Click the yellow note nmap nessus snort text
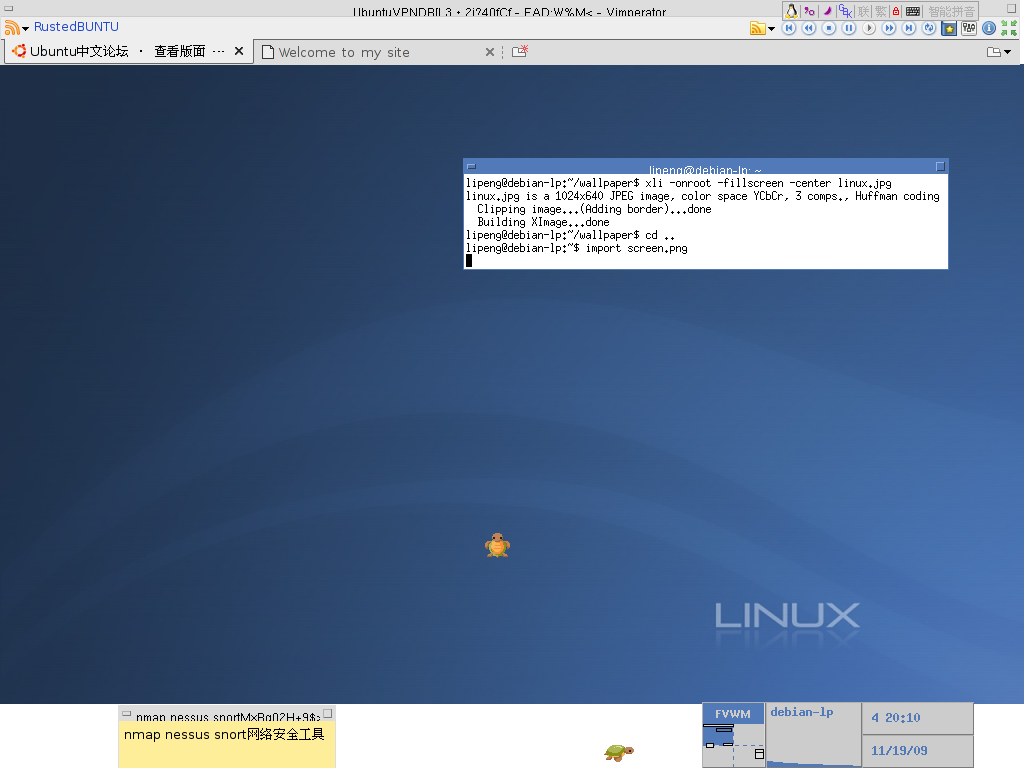Screen dimensions: 1024x768 pos(224,735)
